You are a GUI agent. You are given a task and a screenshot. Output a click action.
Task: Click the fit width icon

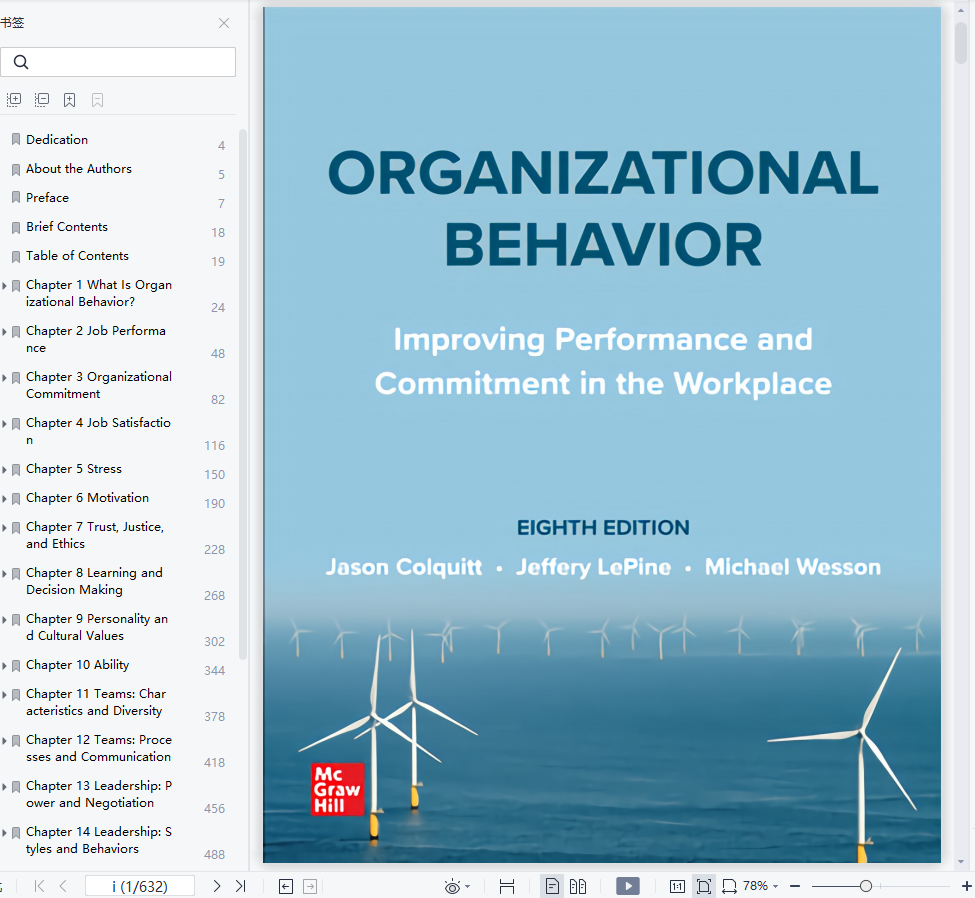tap(729, 887)
